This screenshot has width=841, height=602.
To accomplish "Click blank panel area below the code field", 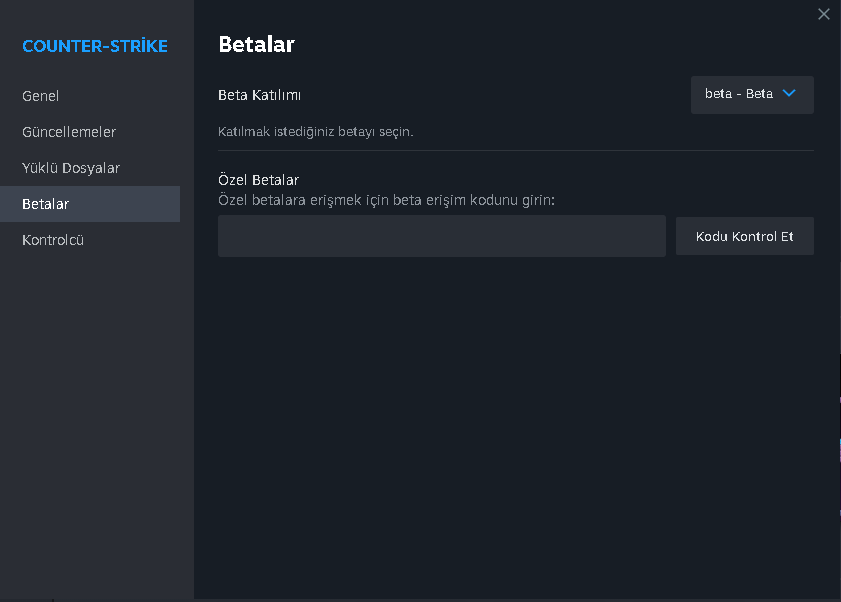I will pos(515,420).
